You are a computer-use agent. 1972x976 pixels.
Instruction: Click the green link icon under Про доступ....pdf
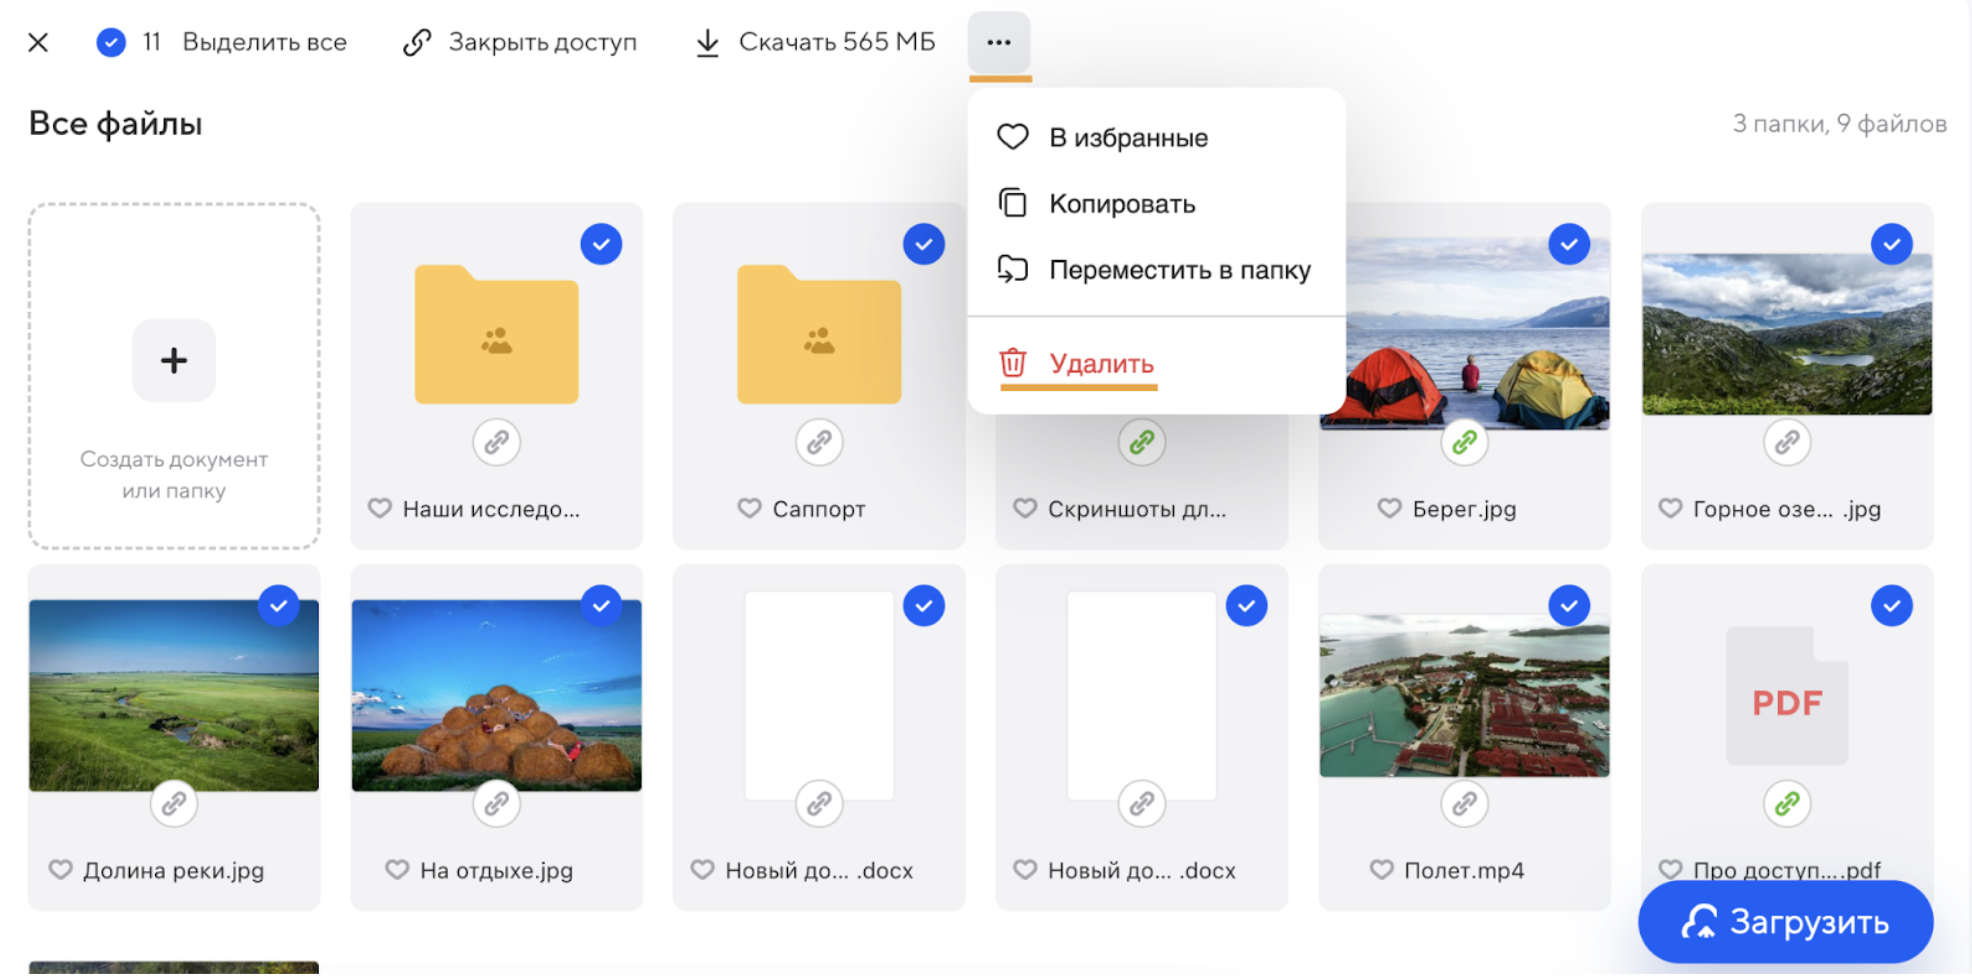[1787, 803]
